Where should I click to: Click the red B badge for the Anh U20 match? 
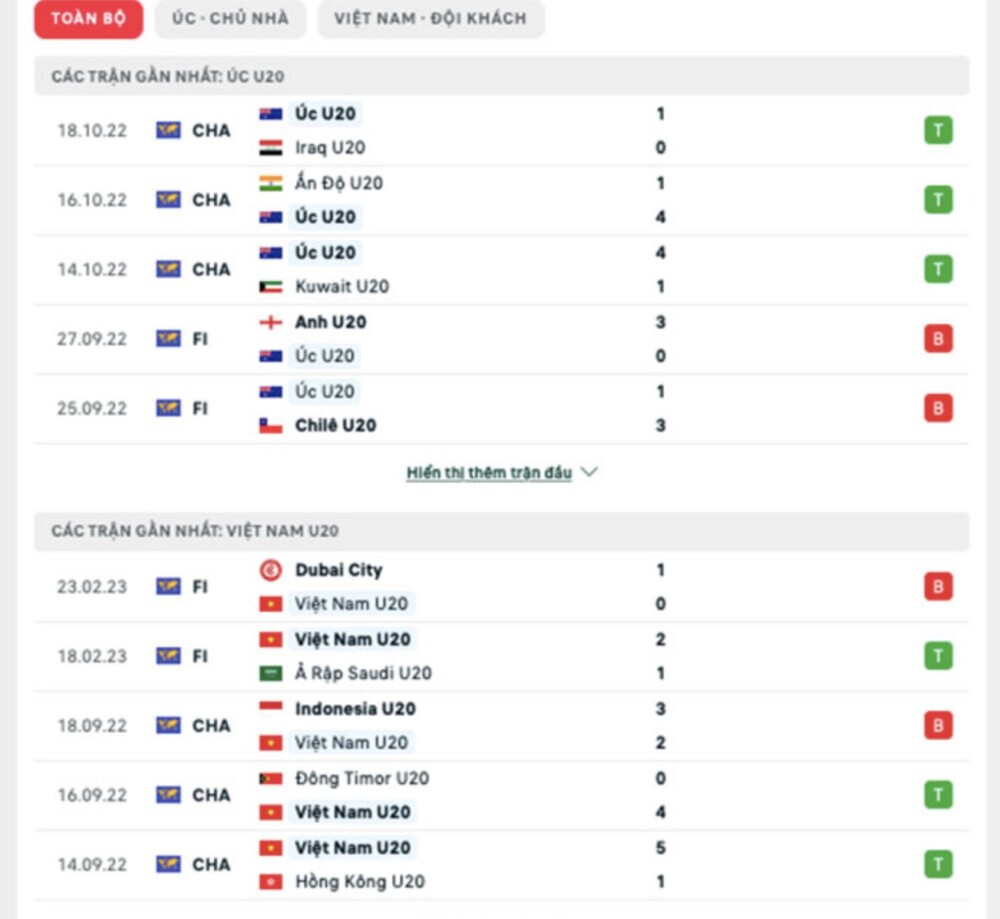pos(937,338)
